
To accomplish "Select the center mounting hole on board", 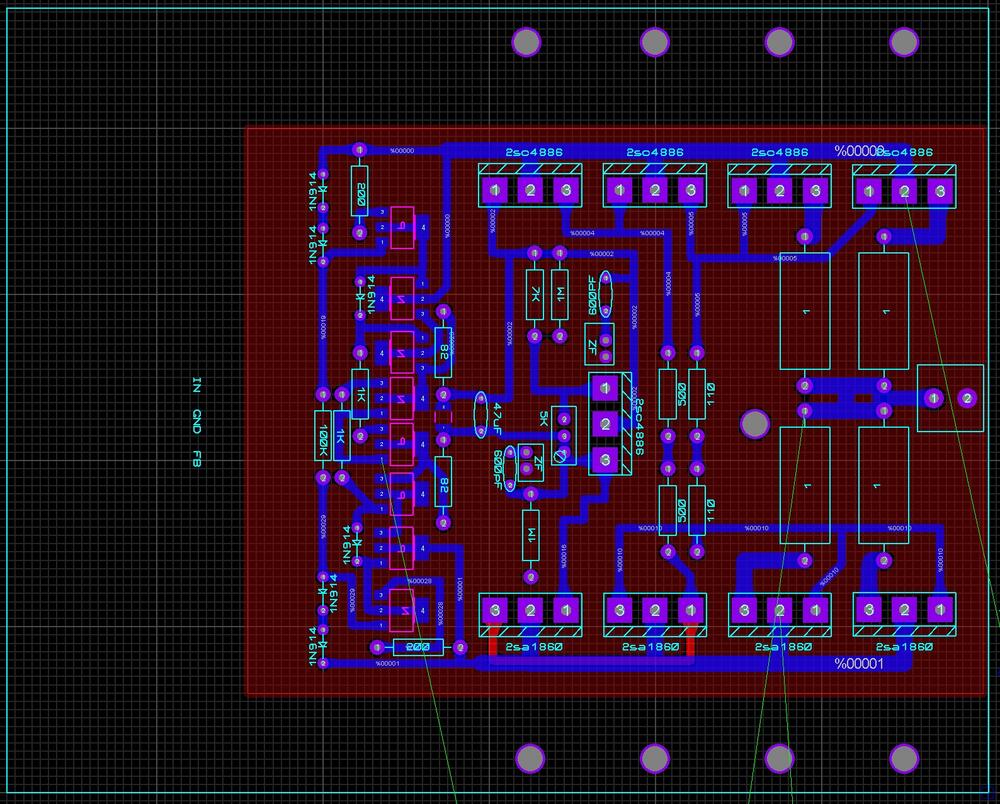I will [755, 423].
